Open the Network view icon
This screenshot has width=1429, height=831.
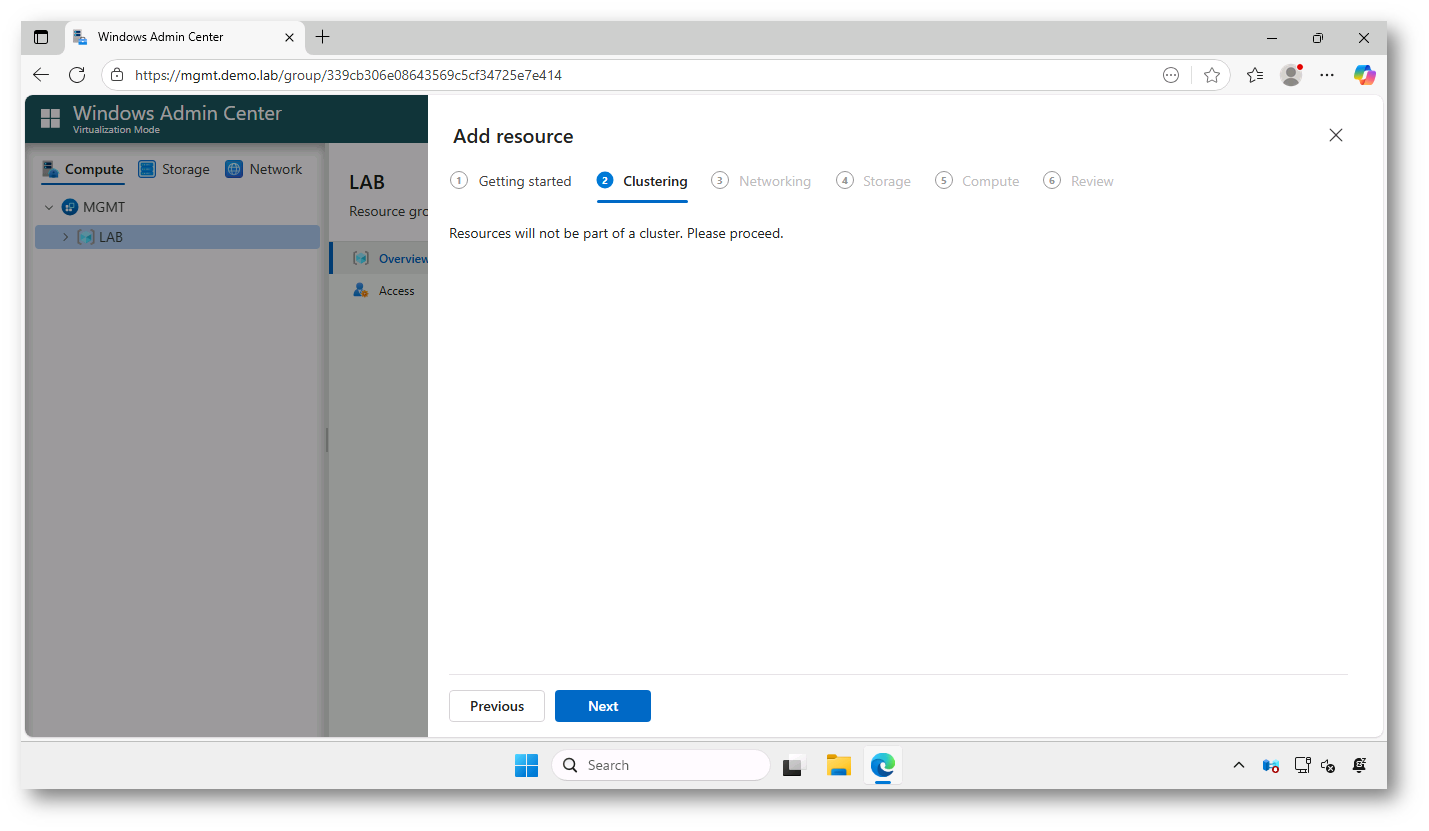pyautogui.click(x=234, y=168)
